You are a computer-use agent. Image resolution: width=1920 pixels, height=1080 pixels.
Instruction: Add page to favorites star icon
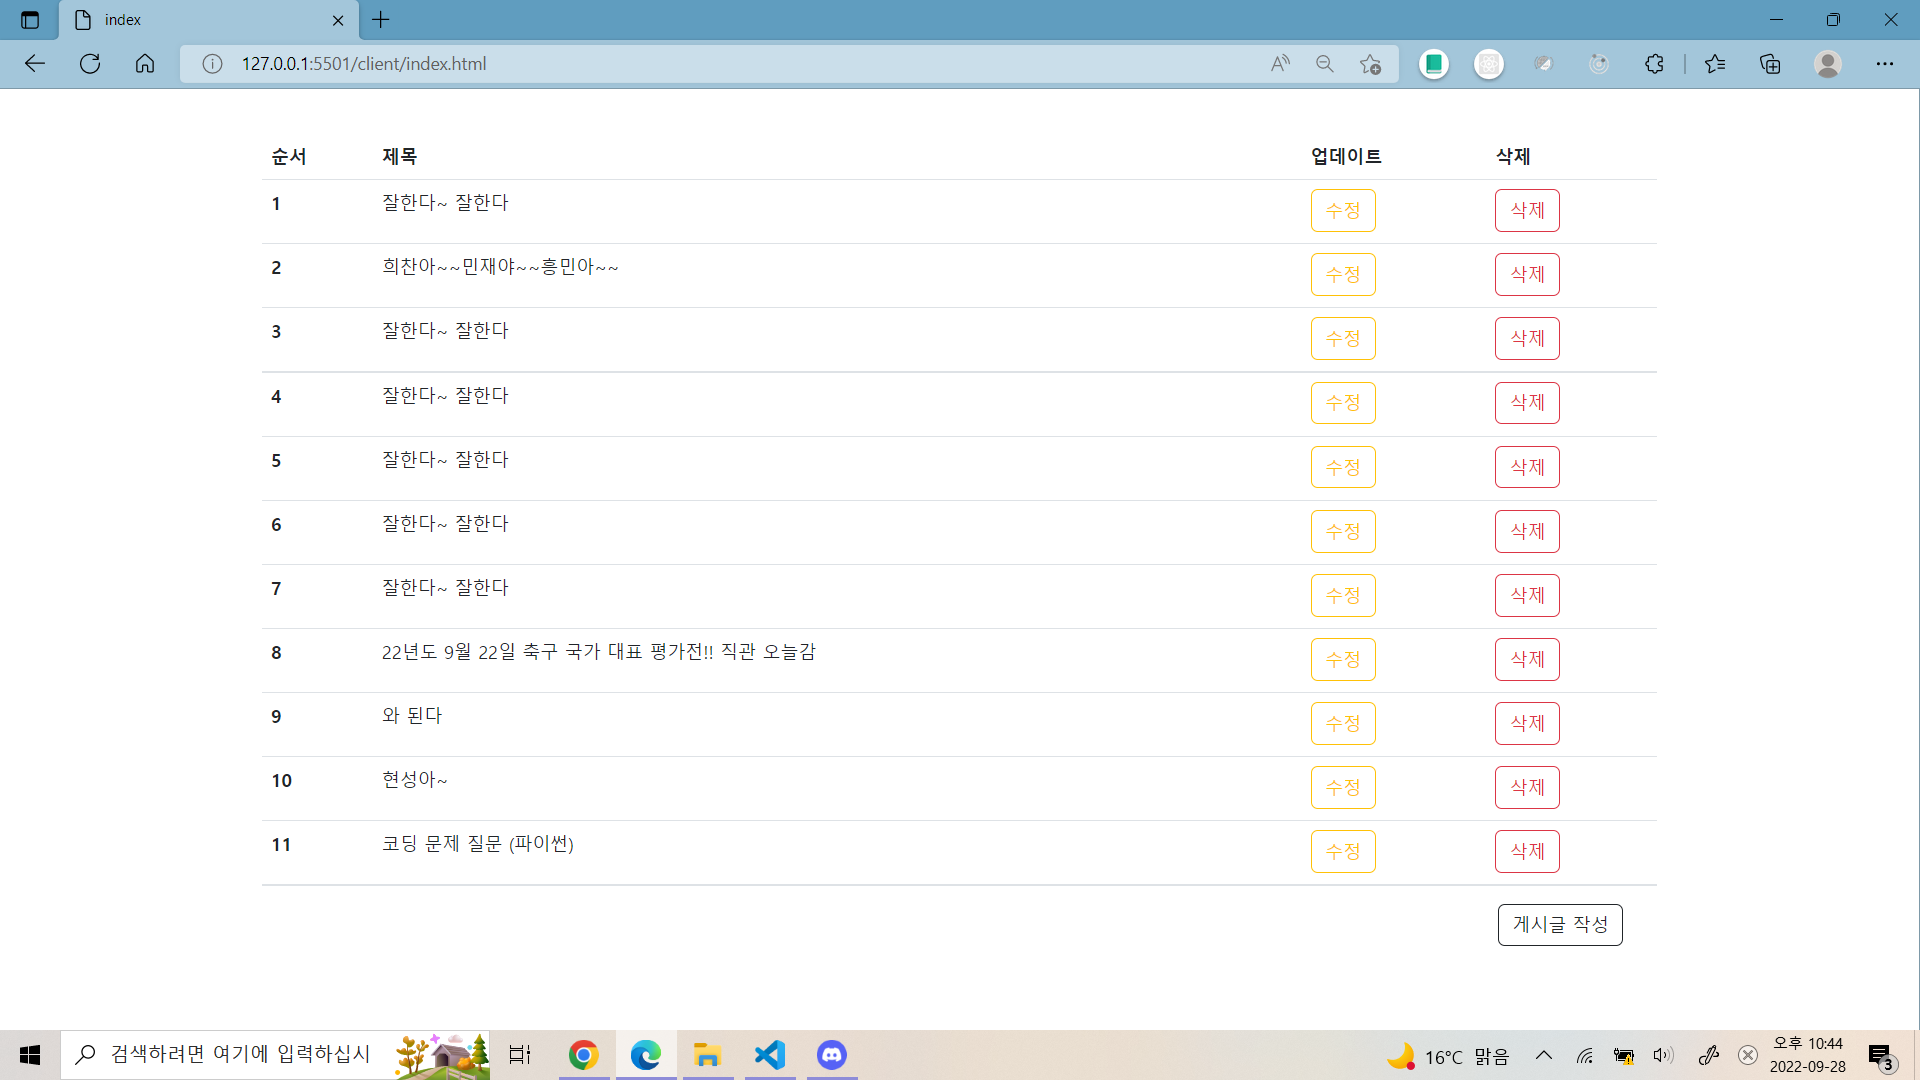(x=1370, y=64)
